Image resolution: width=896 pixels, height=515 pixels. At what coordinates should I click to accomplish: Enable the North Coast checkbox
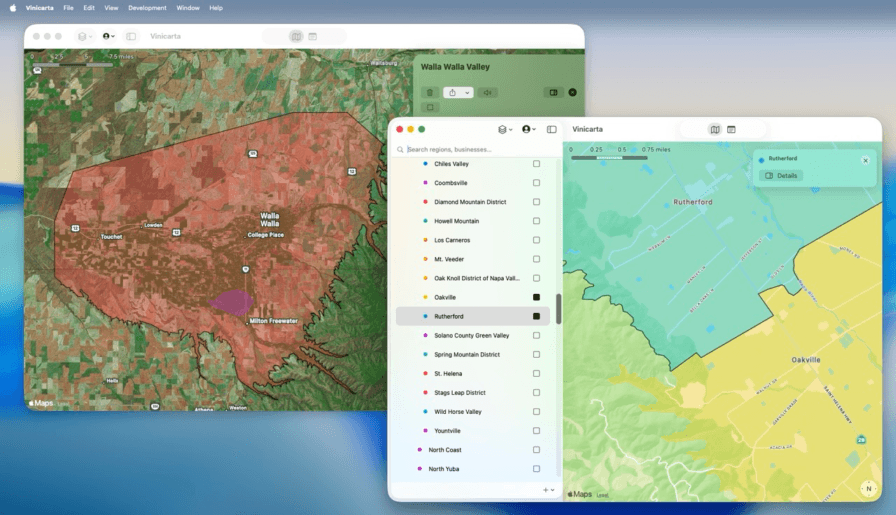pyautogui.click(x=536, y=450)
